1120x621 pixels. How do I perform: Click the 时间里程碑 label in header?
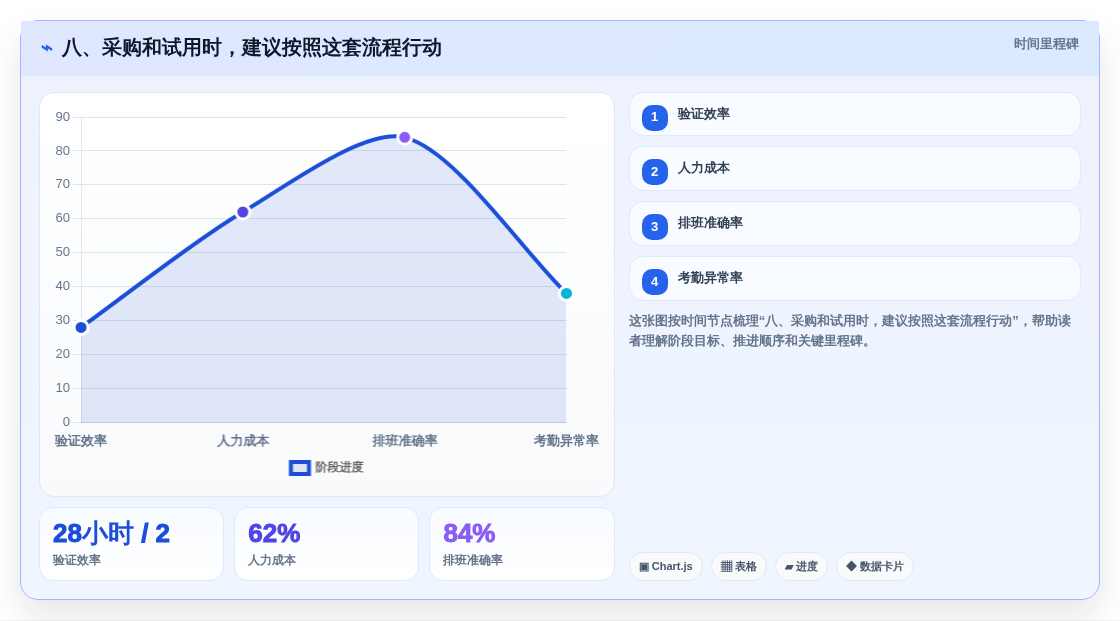[x=1046, y=44]
